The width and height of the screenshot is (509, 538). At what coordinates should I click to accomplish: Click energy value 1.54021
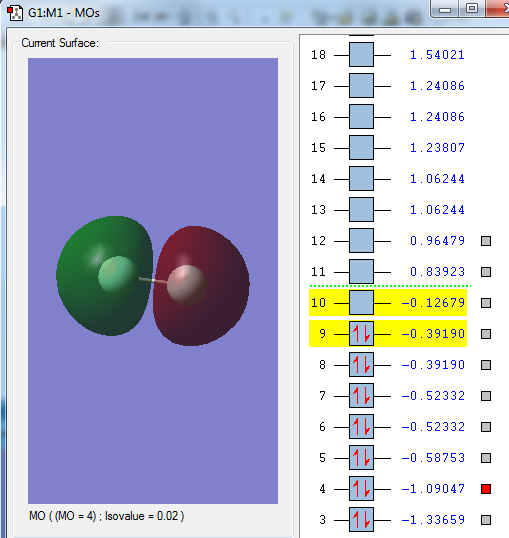coord(437,55)
